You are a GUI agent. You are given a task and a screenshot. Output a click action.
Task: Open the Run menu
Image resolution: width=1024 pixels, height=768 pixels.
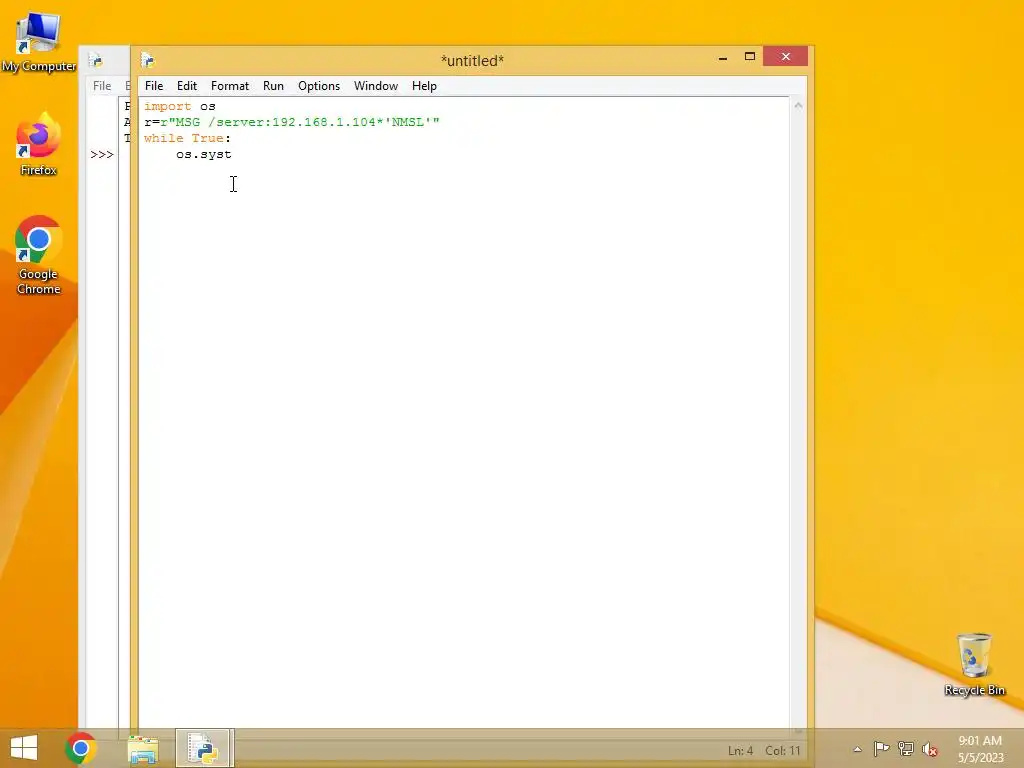tap(273, 86)
